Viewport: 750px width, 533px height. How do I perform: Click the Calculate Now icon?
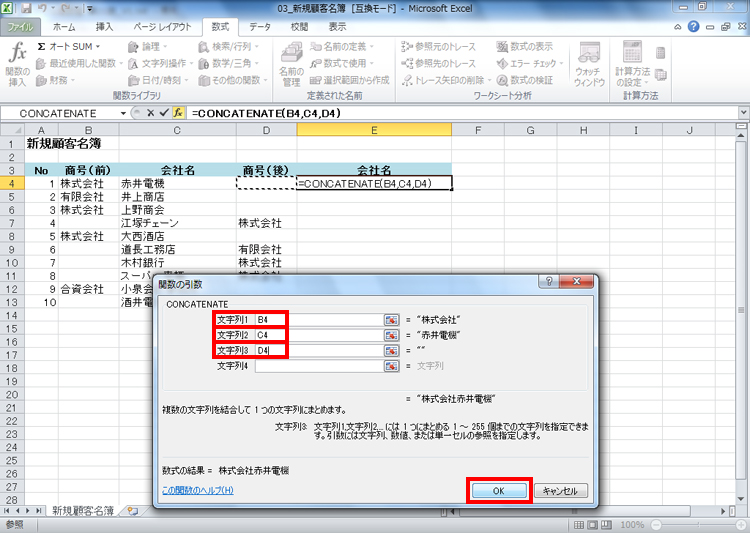[661, 53]
